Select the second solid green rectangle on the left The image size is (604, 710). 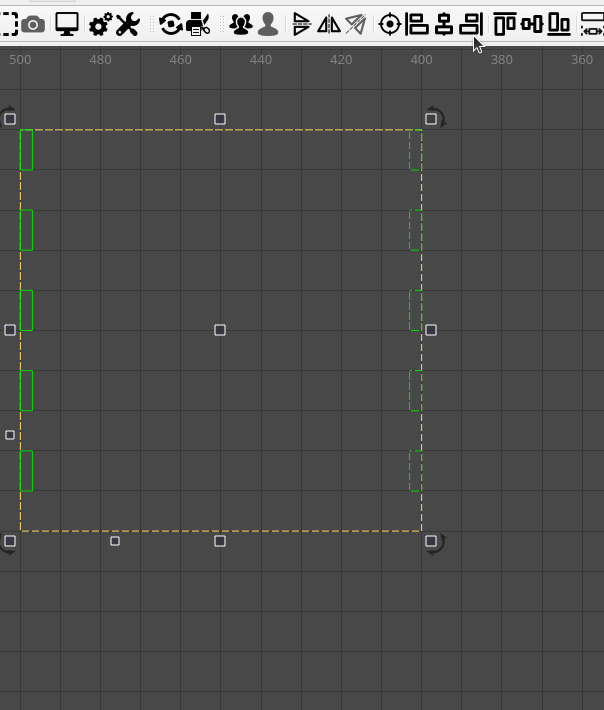click(27, 230)
